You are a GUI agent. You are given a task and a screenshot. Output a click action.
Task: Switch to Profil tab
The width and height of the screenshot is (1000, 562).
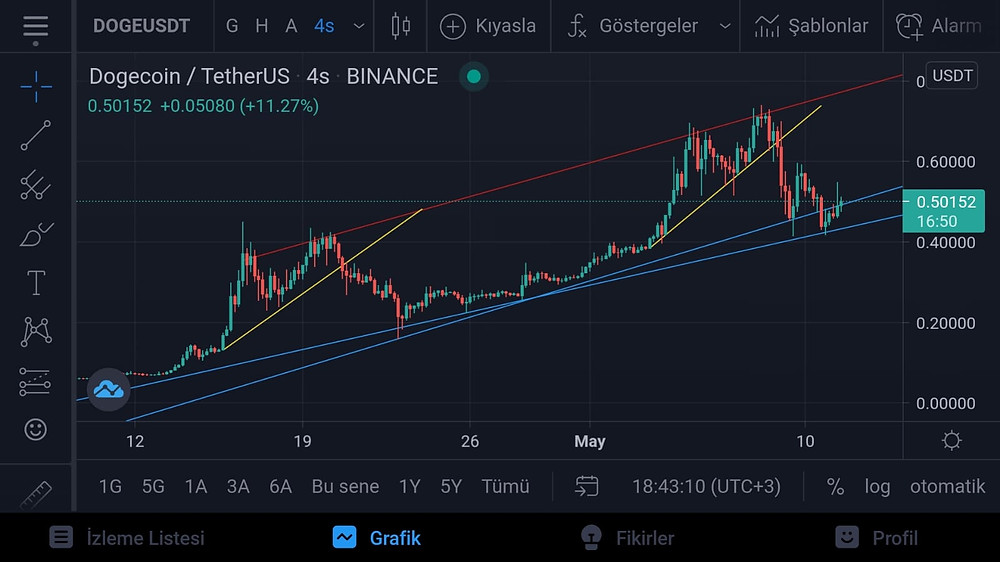coord(877,538)
